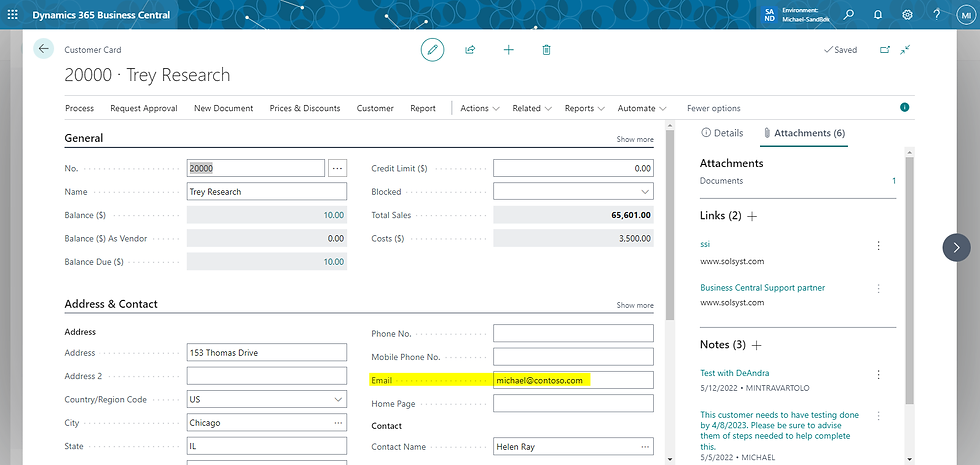
Task: Expand the Automate menu
Action: tap(642, 108)
